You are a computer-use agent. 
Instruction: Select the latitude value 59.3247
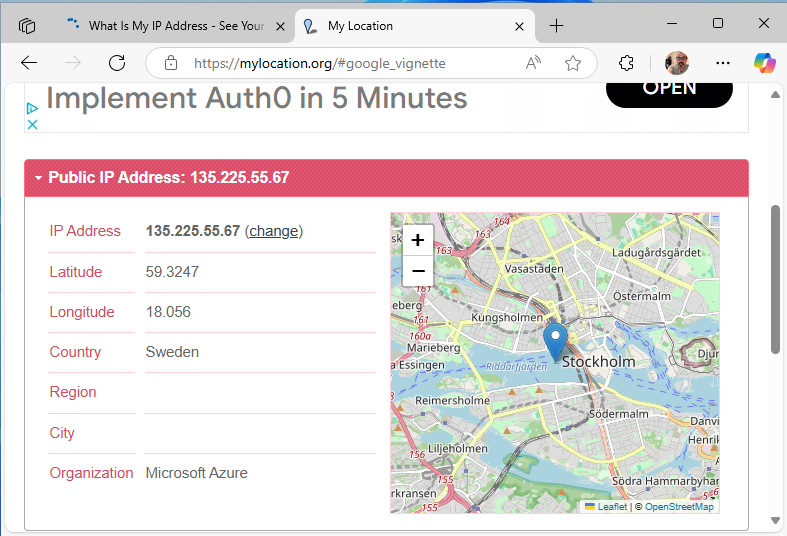pos(172,272)
